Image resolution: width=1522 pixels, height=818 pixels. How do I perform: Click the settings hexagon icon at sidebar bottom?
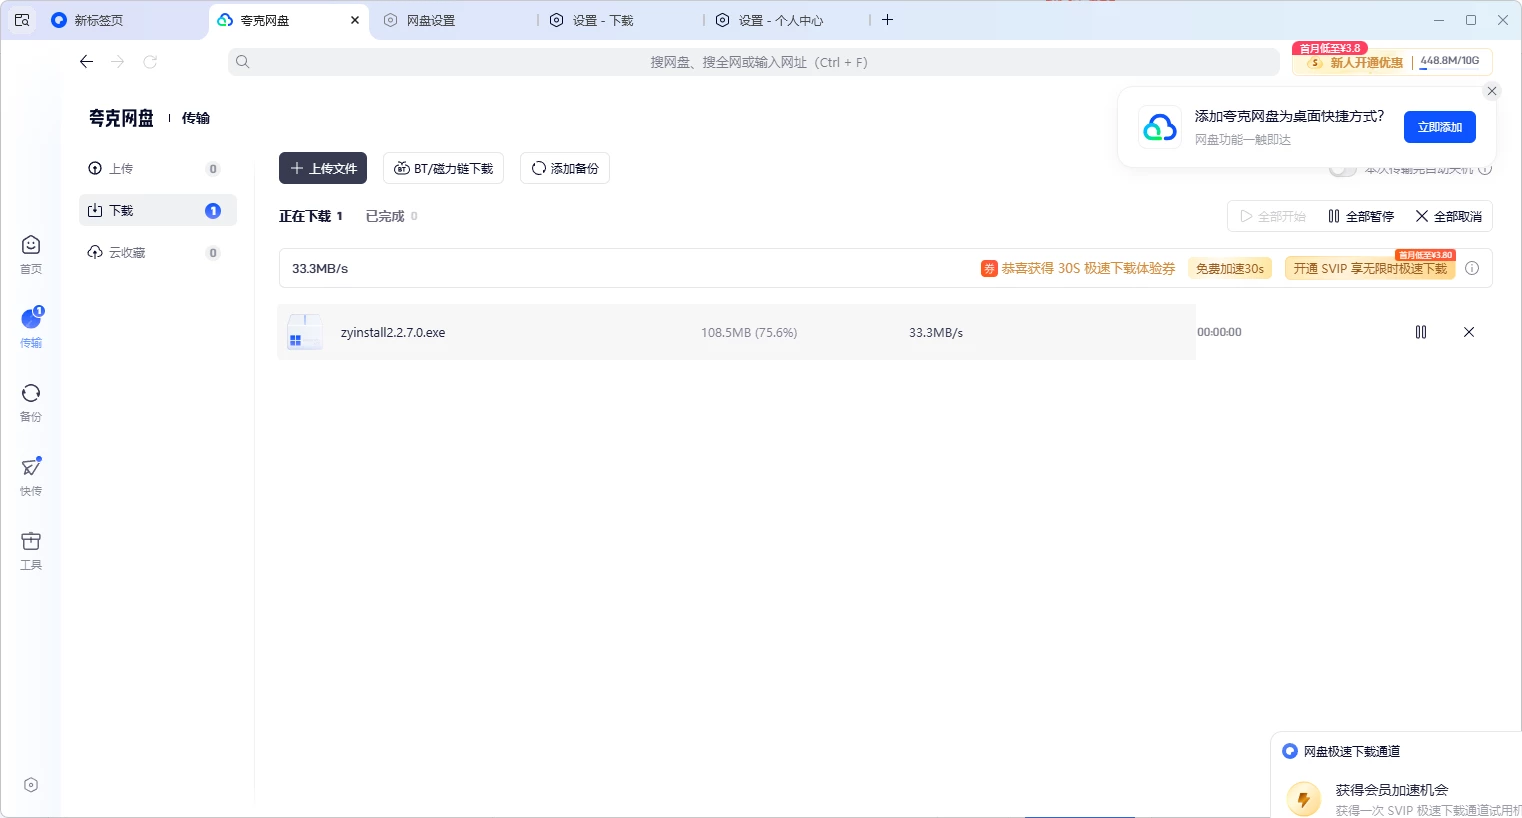31,785
